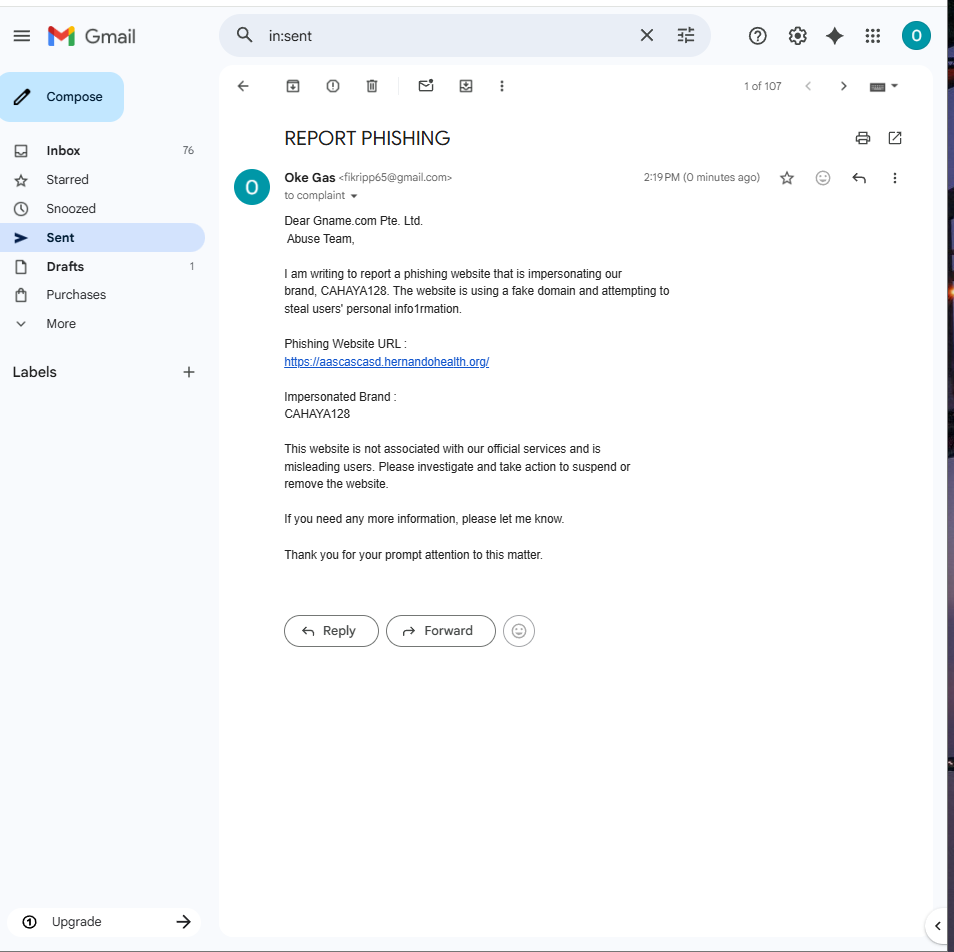Viewport: 954px width, 952px height.
Task: Open Gemini sparkle icon
Action: click(x=835, y=36)
